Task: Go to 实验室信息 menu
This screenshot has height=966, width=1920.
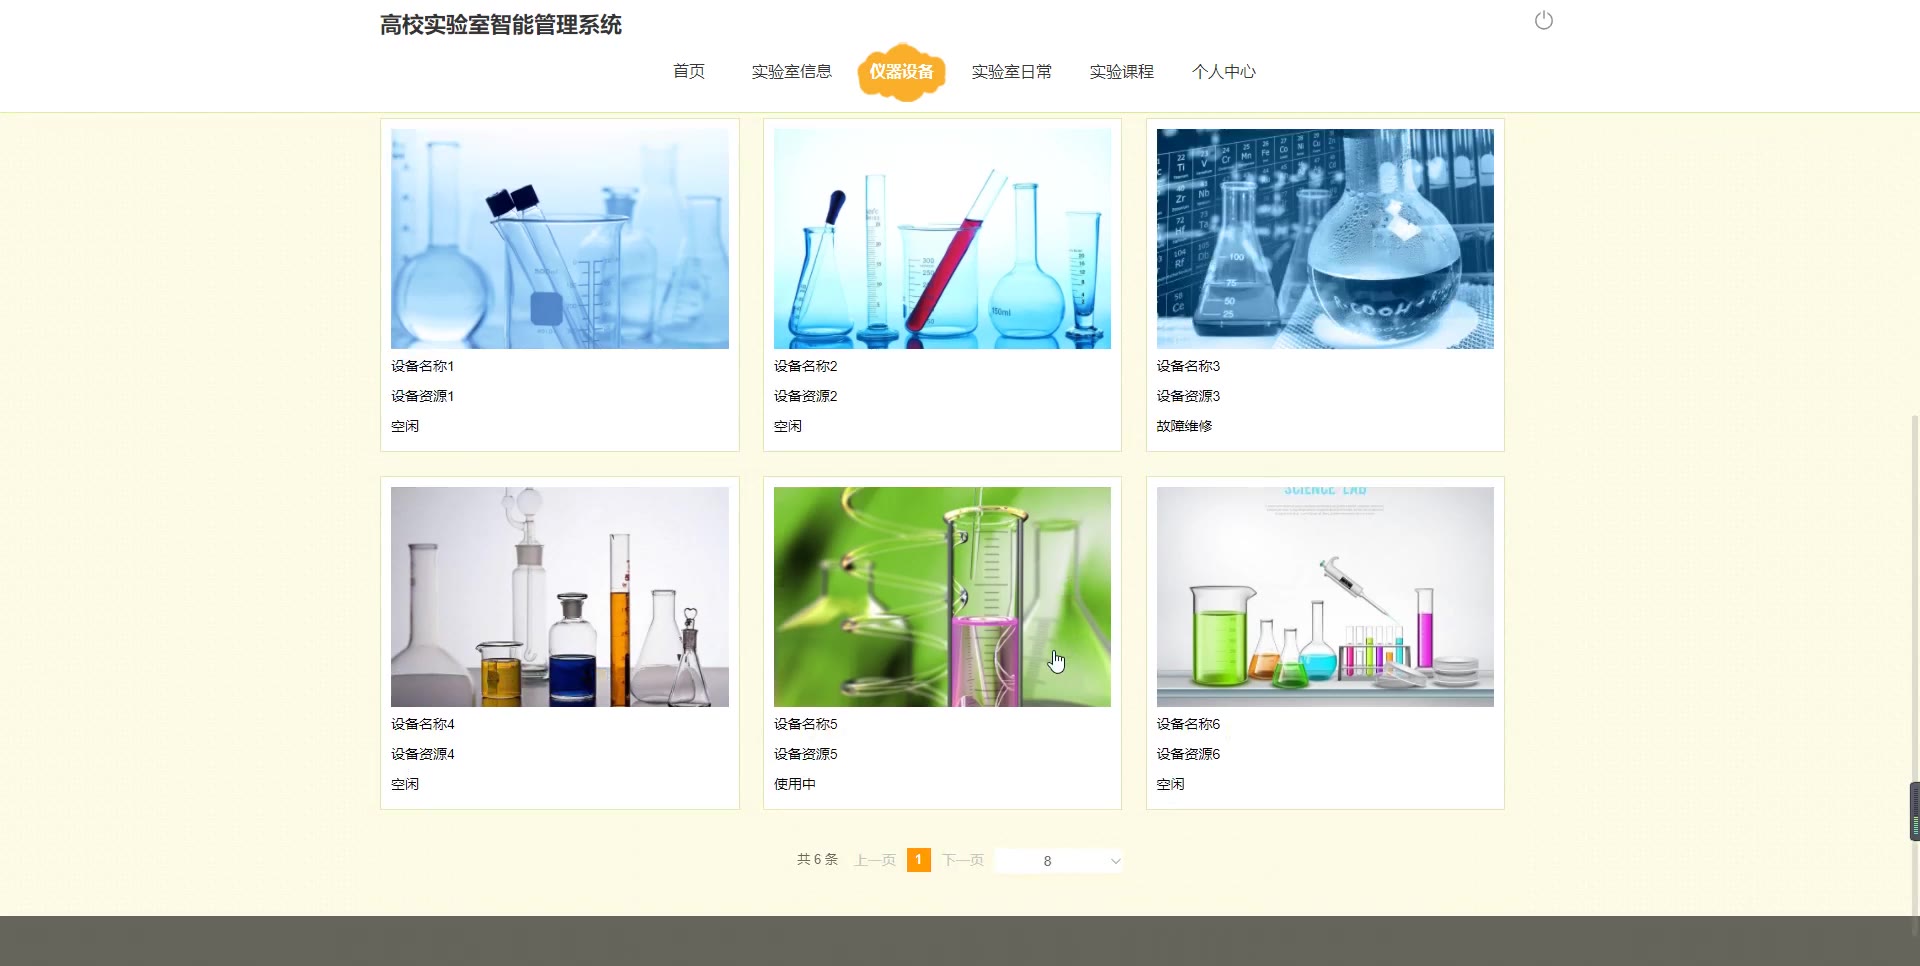Action: [792, 71]
